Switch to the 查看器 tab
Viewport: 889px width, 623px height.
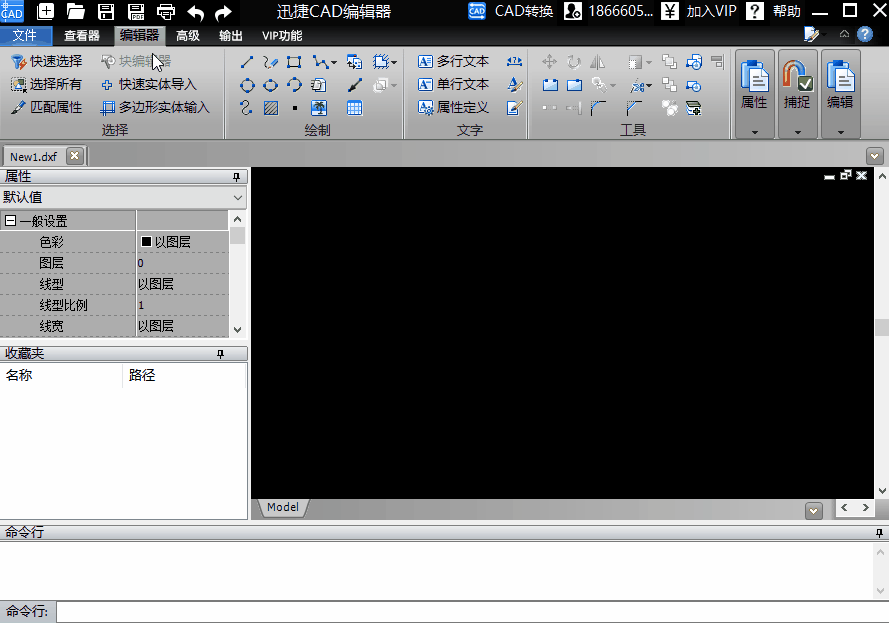pos(82,36)
